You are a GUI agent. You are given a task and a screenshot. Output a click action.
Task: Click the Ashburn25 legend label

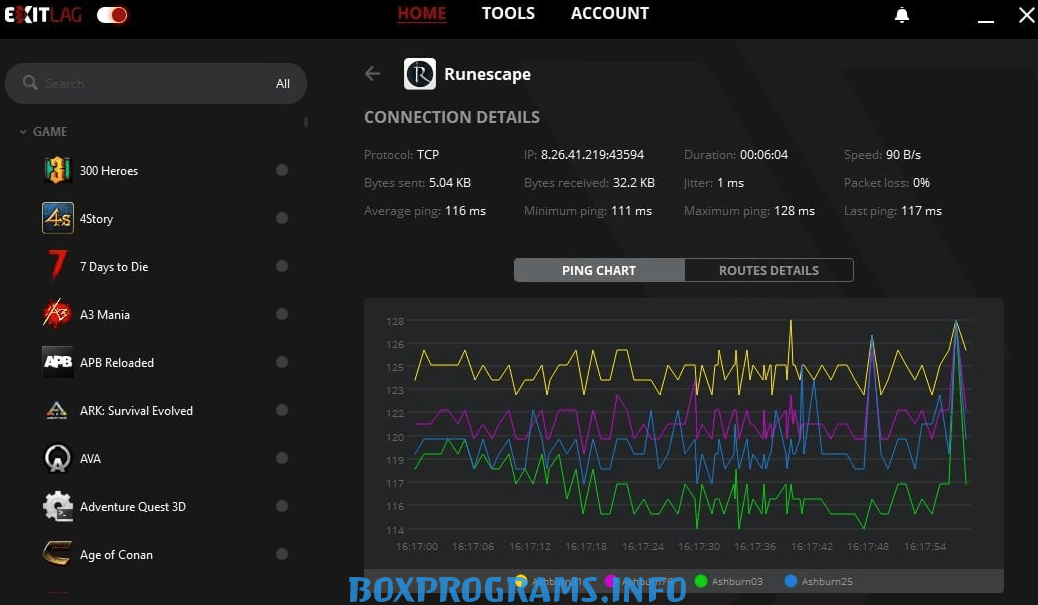click(827, 581)
